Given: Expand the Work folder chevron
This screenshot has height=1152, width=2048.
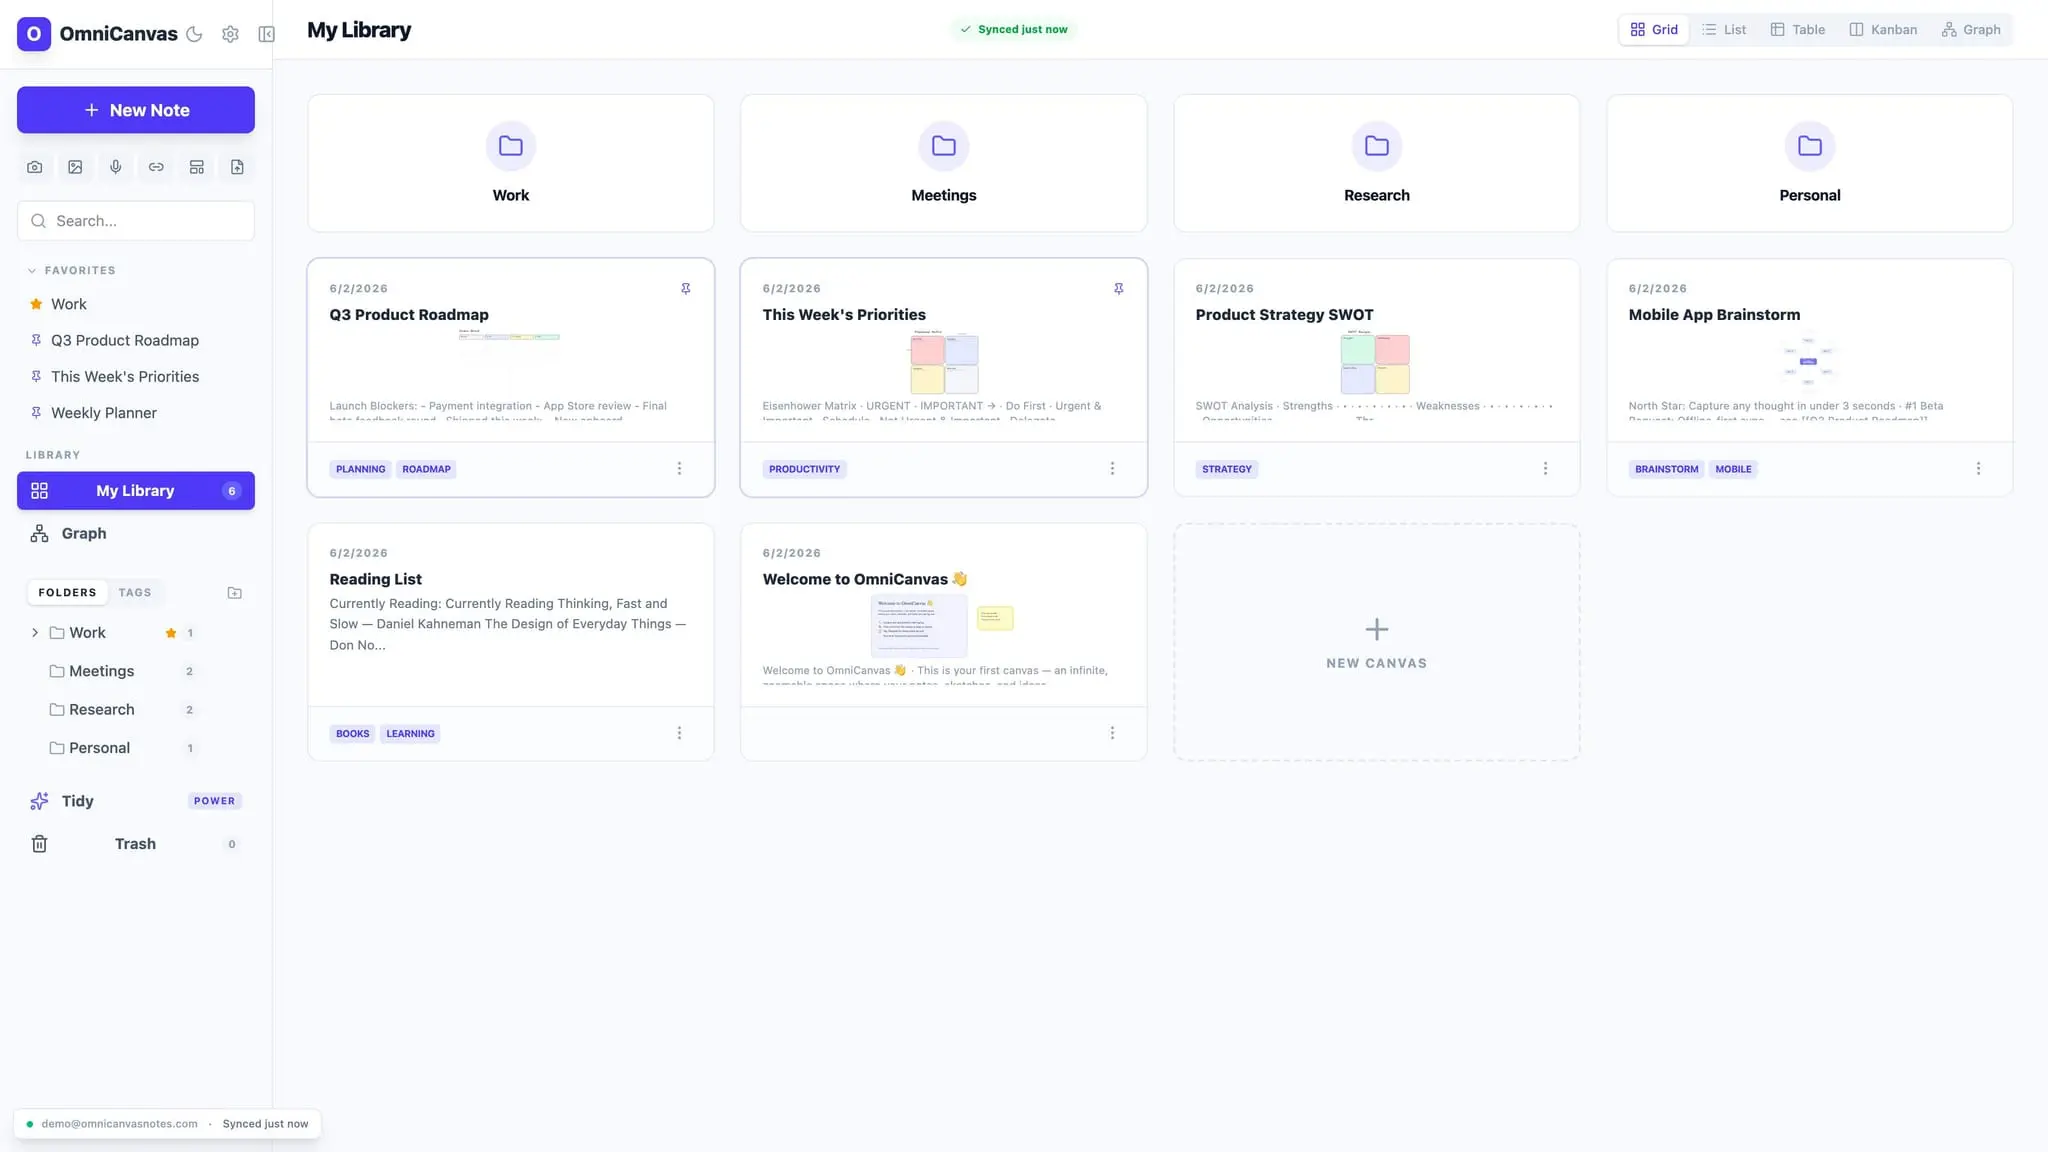Looking at the screenshot, I should coord(35,633).
